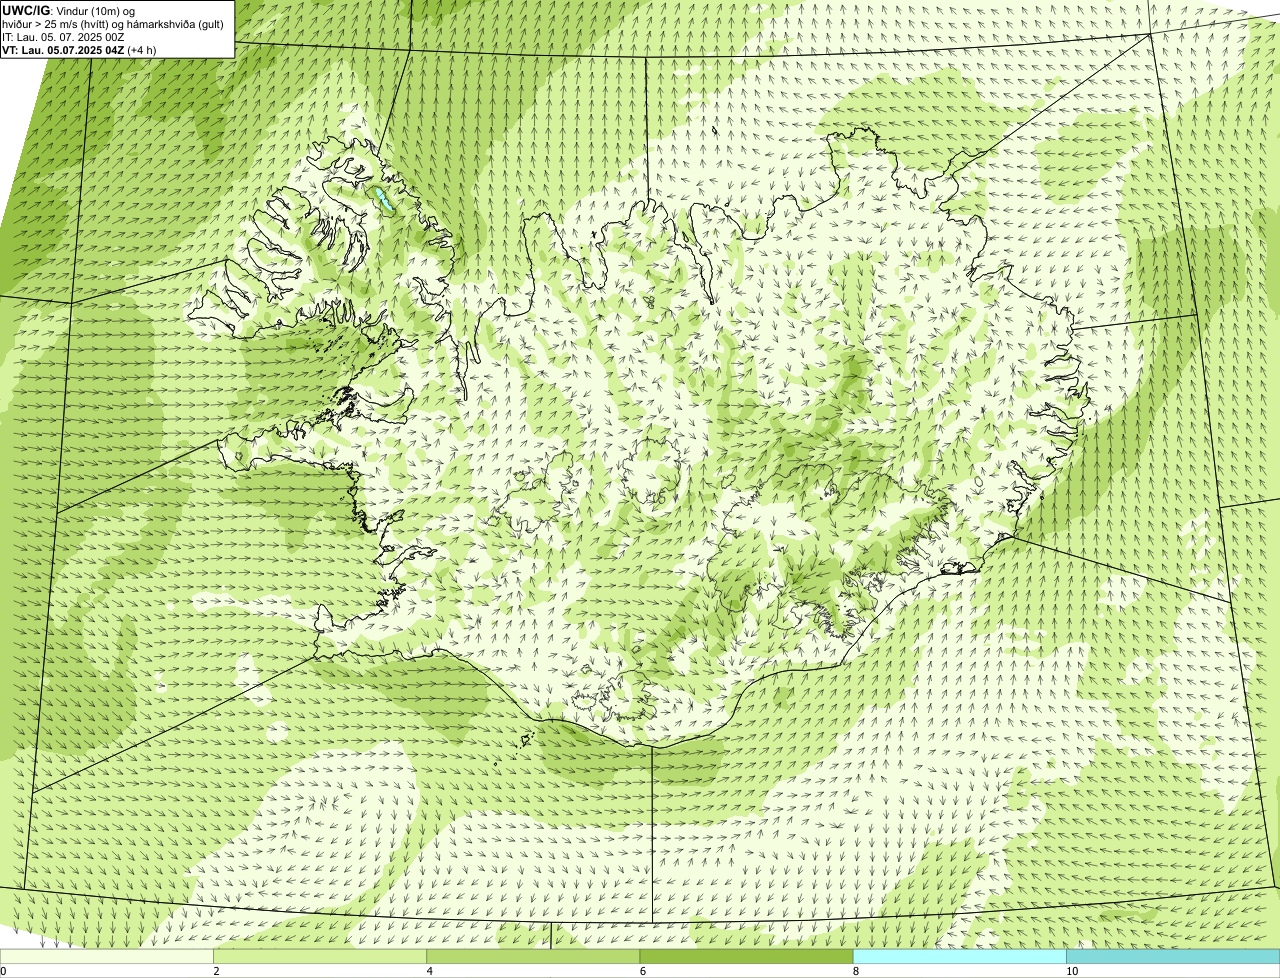The width and height of the screenshot is (1280, 978).
Task: Click the legend scale label '8'
Action: (x=855, y=971)
